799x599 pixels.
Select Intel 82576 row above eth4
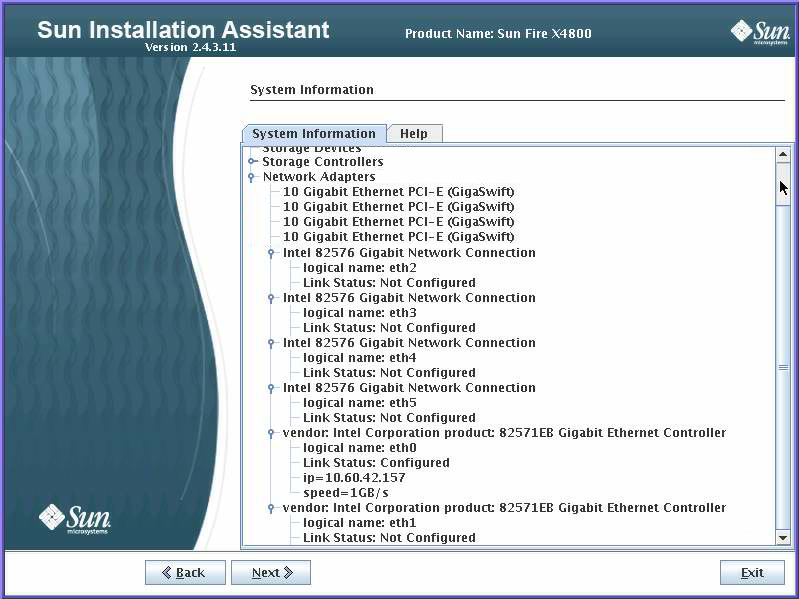(409, 343)
